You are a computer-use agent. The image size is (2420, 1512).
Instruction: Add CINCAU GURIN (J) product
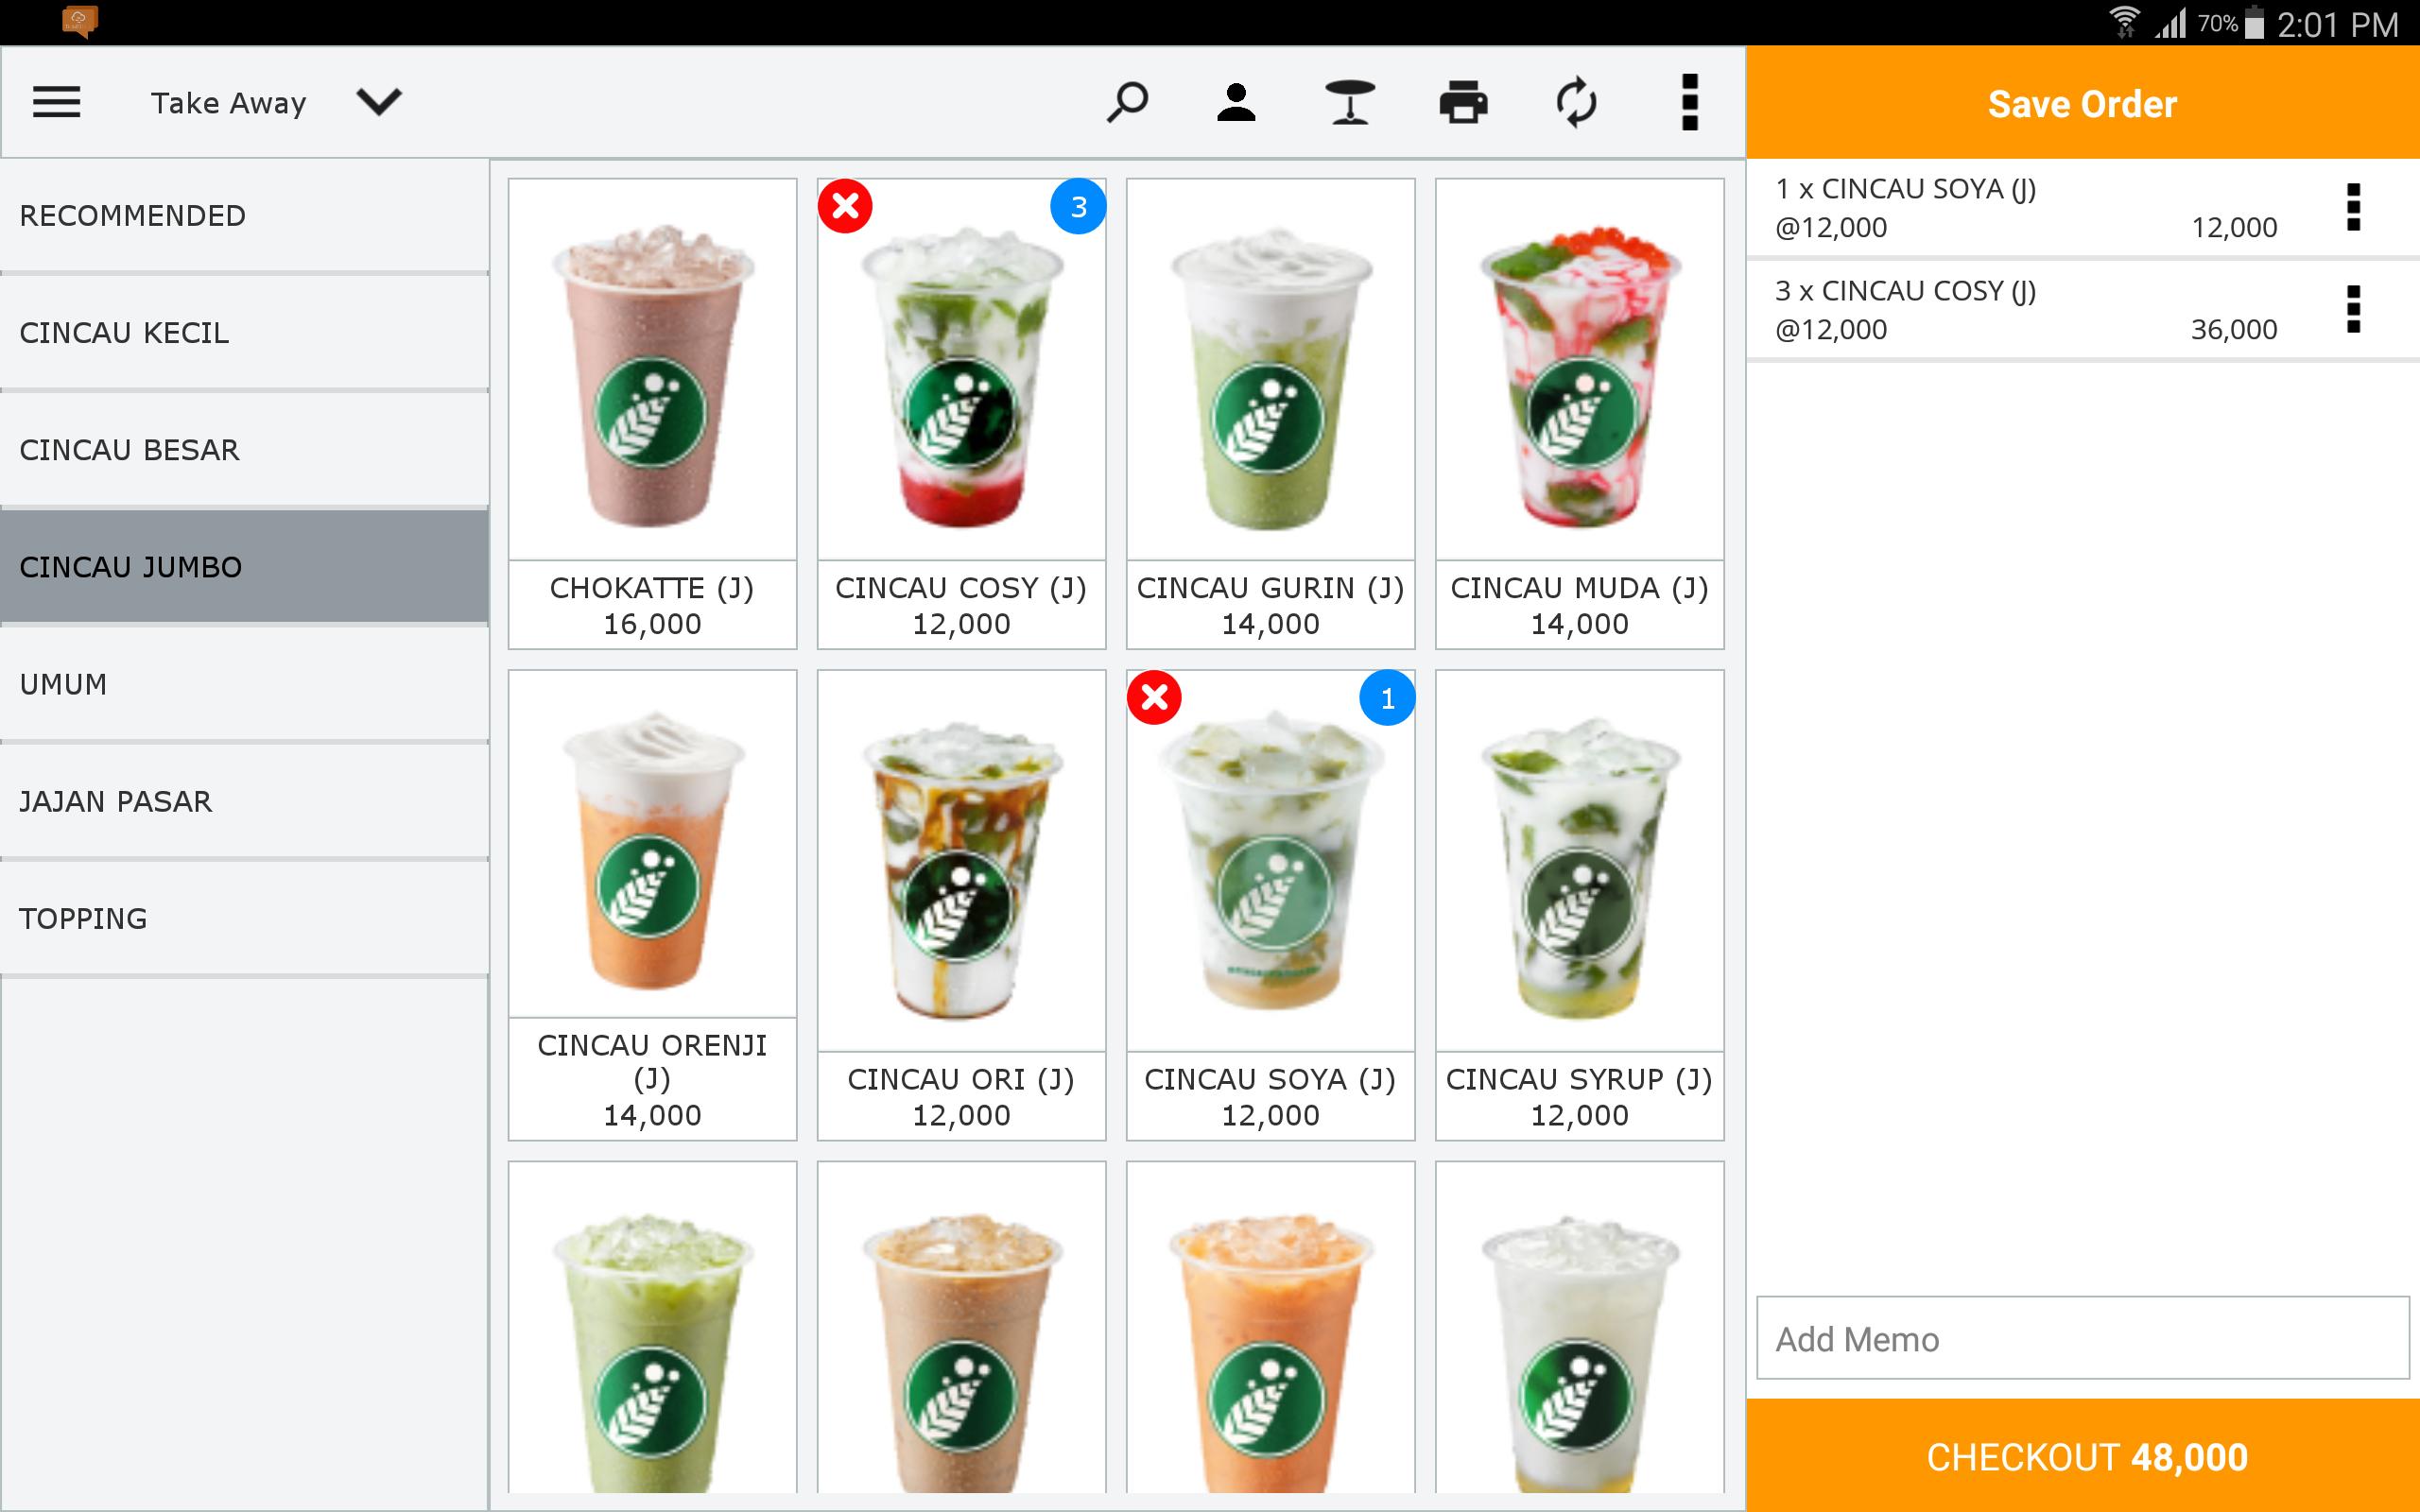pyautogui.click(x=1270, y=414)
